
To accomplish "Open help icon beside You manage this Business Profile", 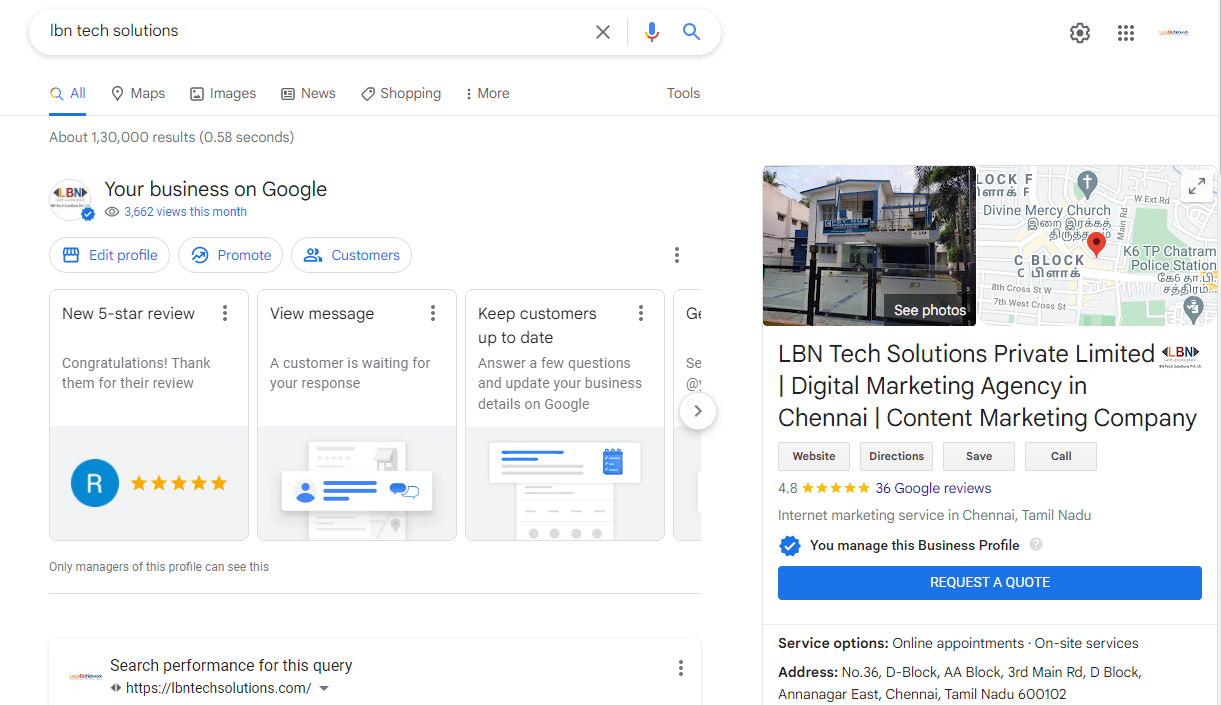I will [x=1036, y=545].
